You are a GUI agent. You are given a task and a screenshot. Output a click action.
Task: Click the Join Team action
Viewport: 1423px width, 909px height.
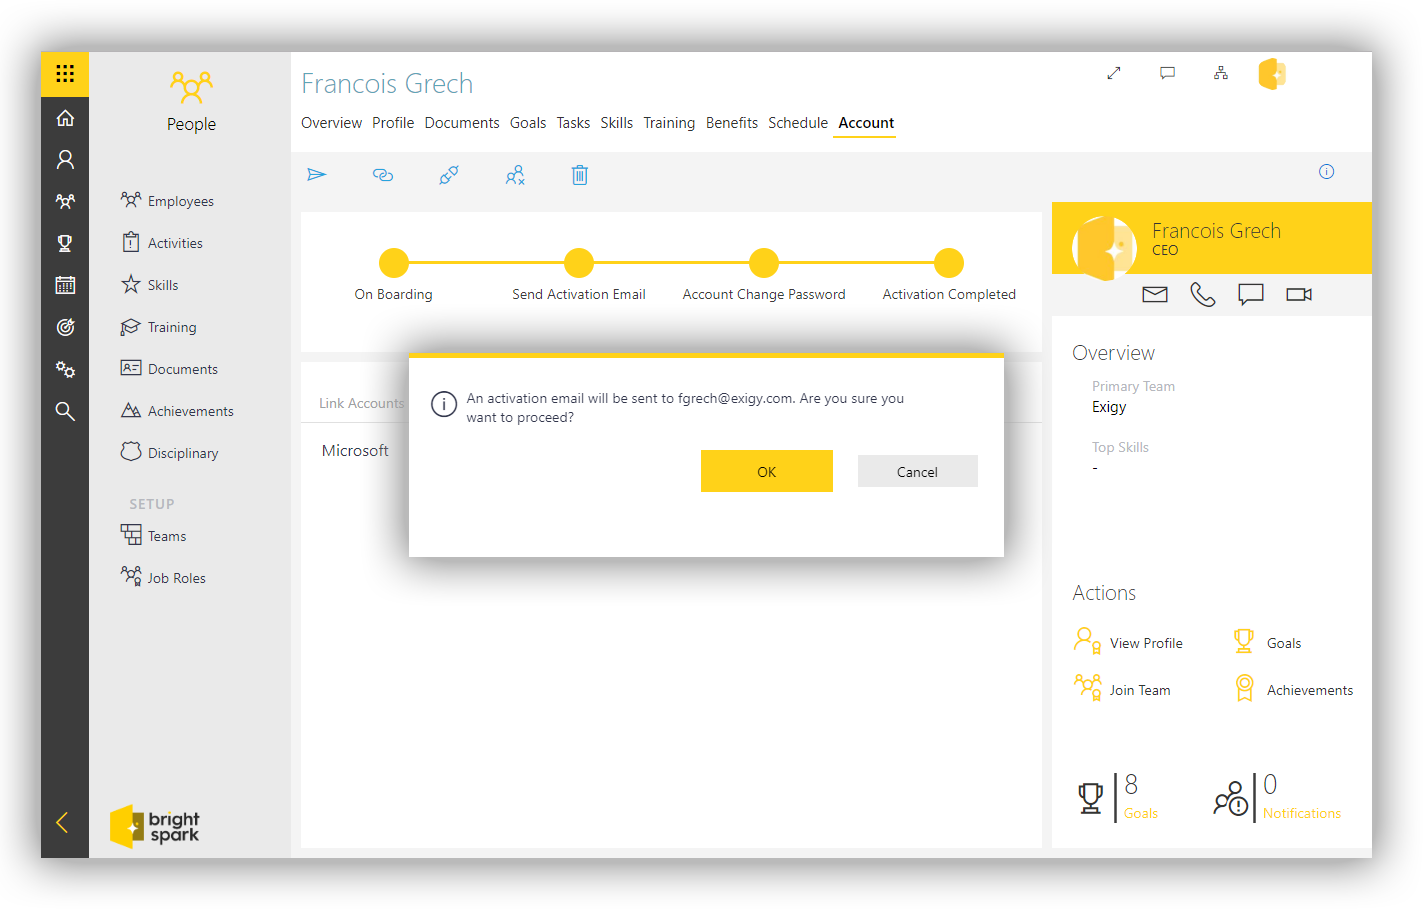click(x=1122, y=689)
